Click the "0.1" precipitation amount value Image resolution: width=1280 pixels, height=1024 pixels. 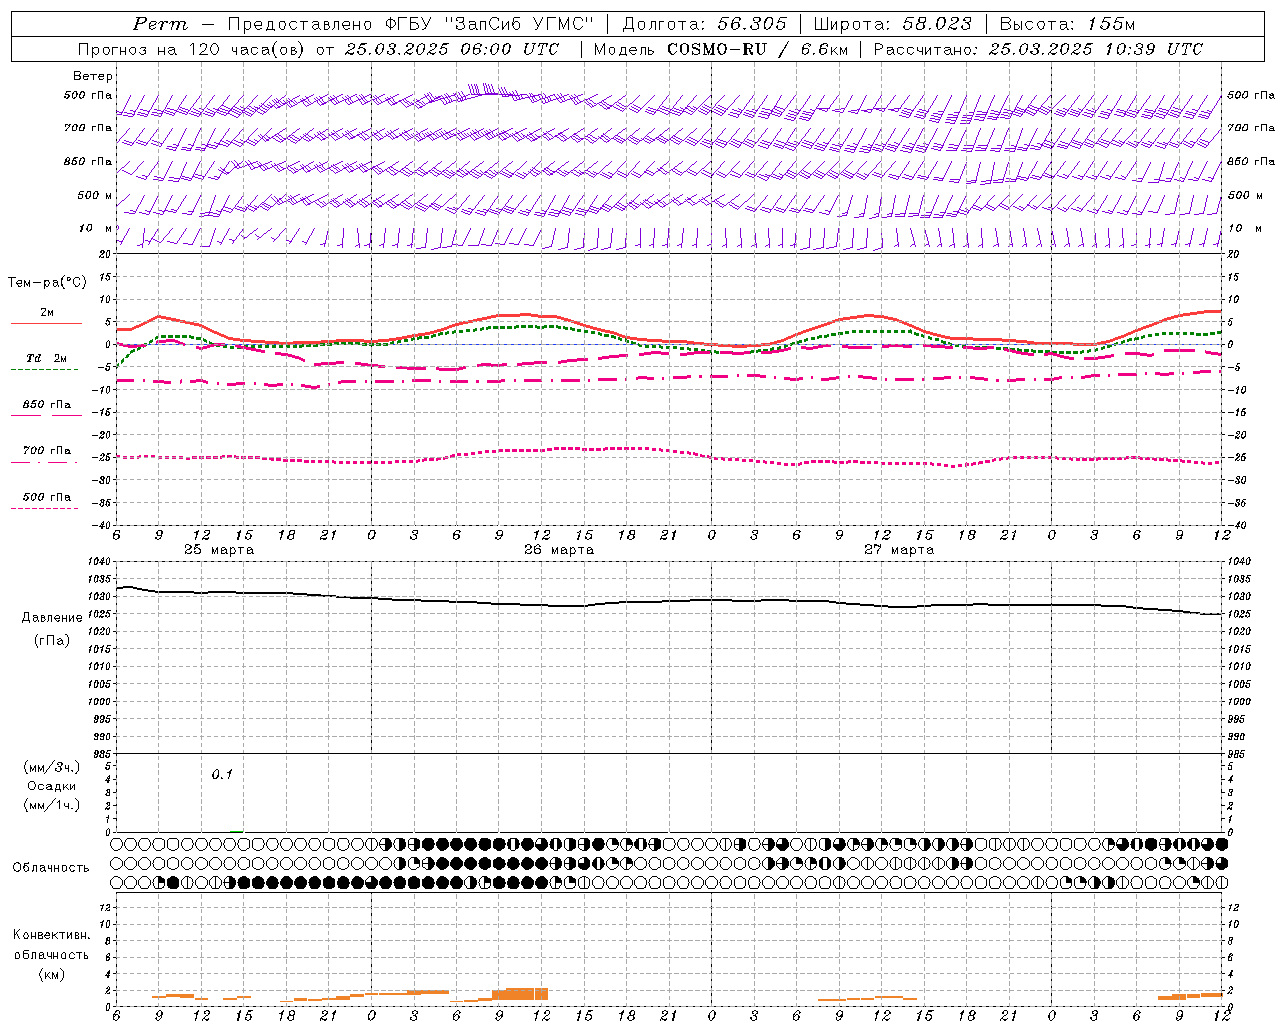[222, 774]
